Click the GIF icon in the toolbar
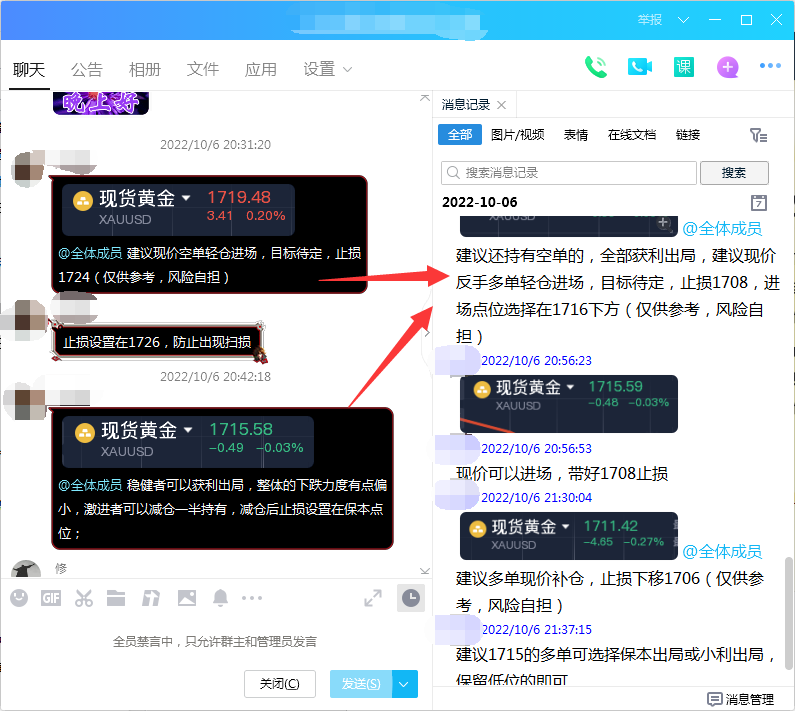Viewport: 795px width, 711px height. [51, 598]
